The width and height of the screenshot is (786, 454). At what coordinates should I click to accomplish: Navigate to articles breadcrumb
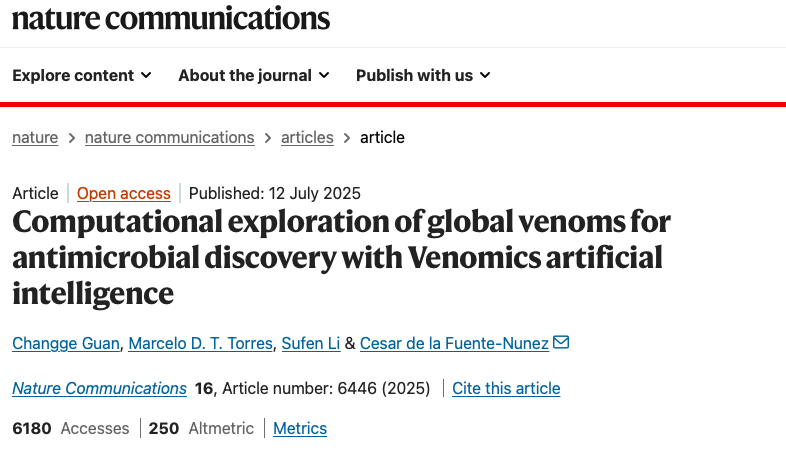307,138
